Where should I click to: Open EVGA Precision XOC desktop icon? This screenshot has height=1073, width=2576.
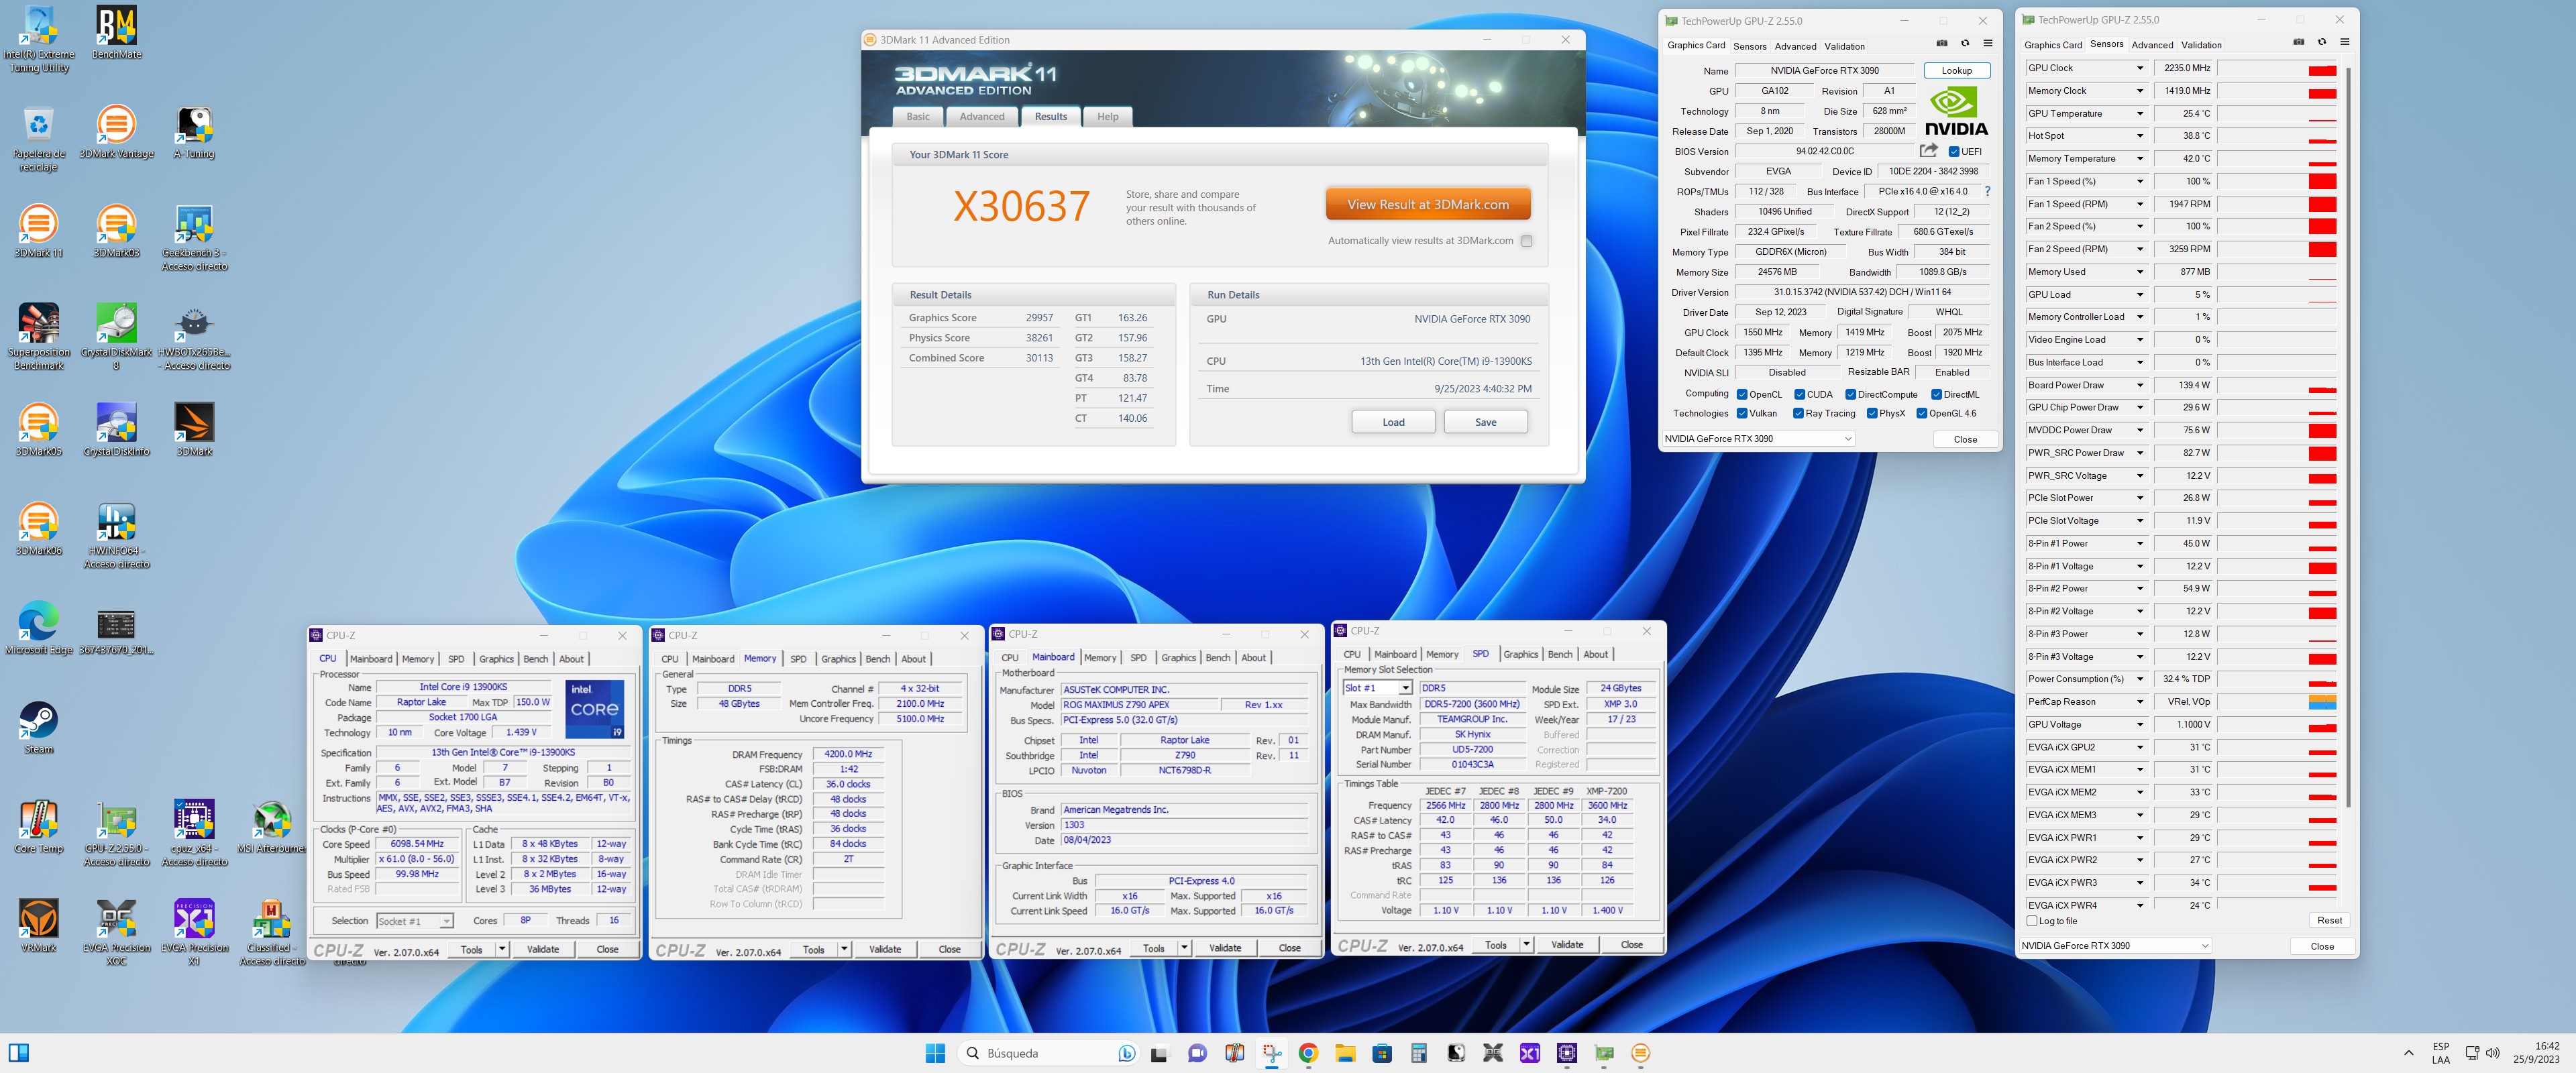116,932
